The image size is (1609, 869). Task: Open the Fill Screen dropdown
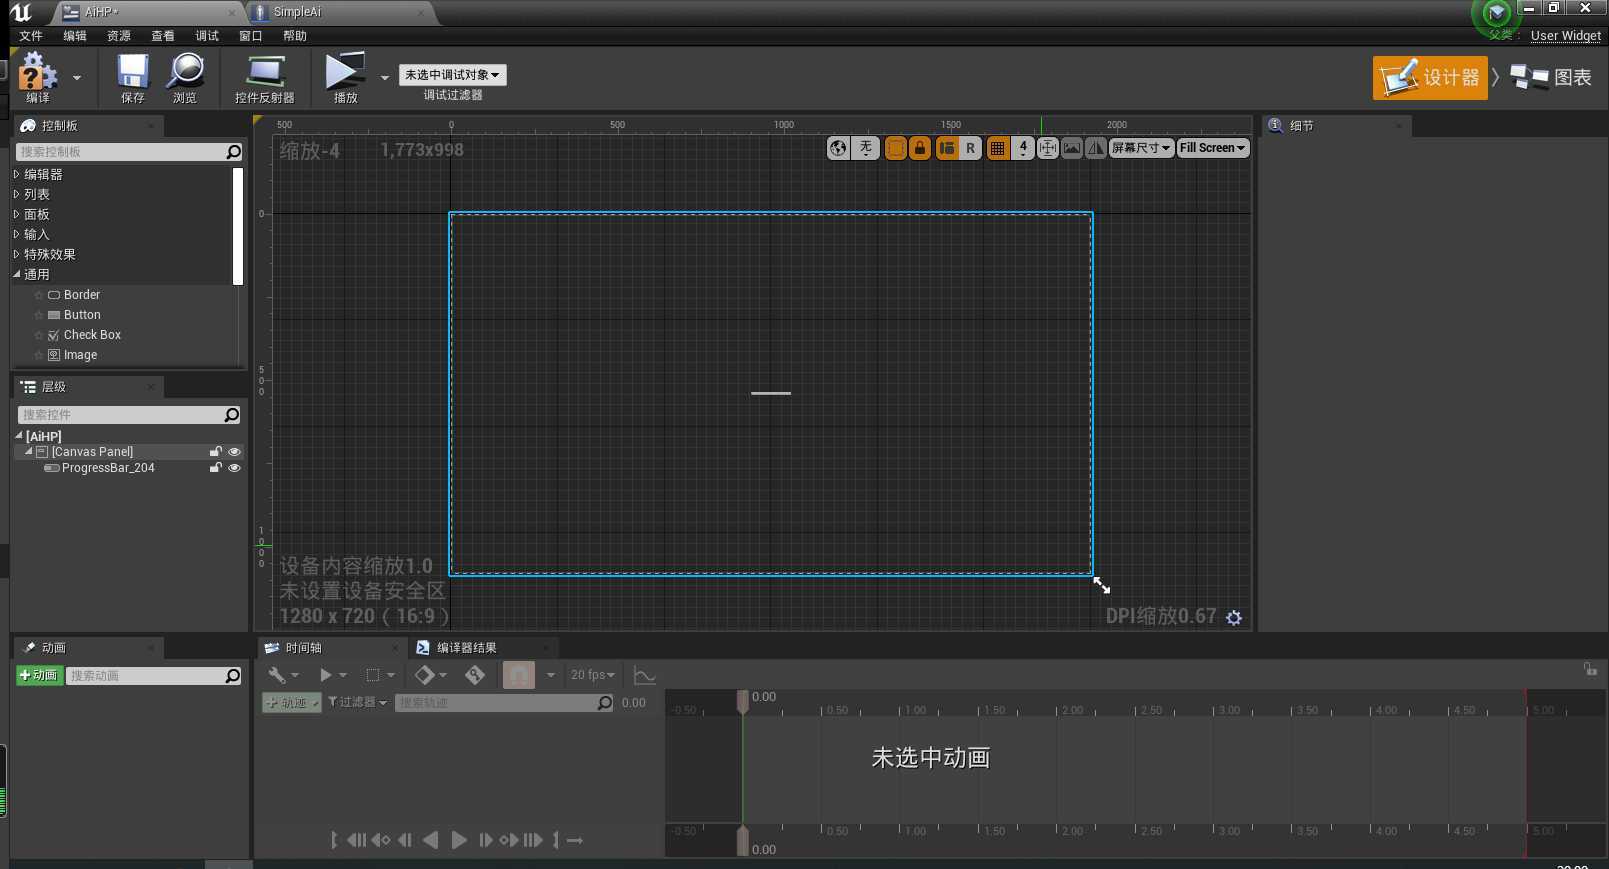[x=1212, y=148]
